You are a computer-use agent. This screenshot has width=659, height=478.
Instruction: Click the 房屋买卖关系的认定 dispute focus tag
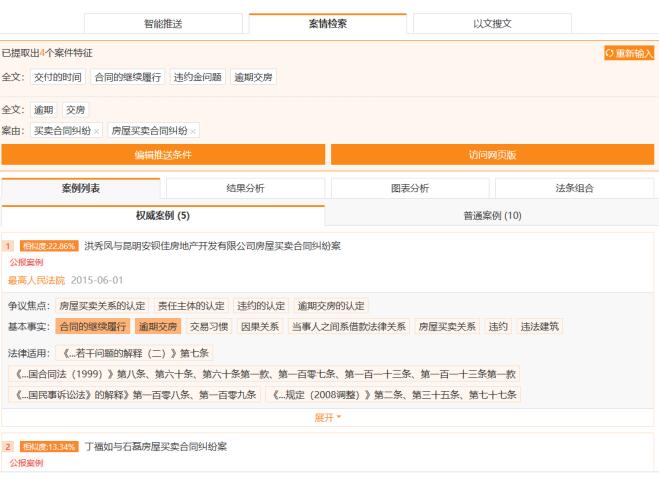tap(102, 306)
